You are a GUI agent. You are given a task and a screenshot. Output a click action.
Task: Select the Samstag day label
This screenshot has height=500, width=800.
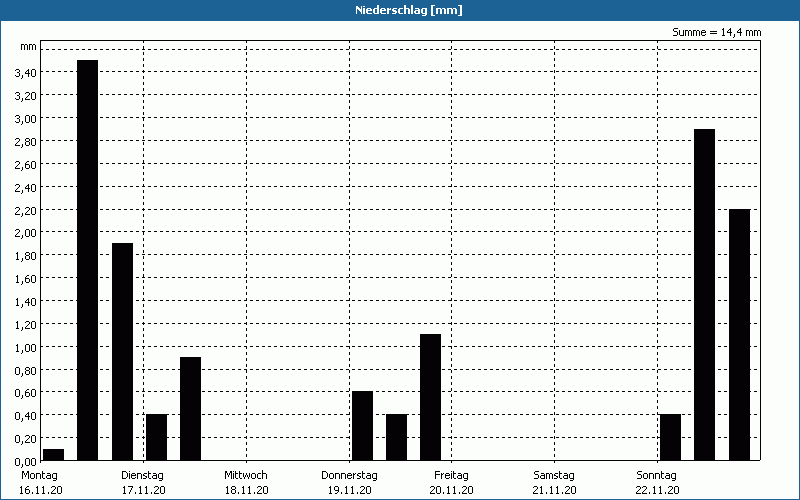coord(554,476)
